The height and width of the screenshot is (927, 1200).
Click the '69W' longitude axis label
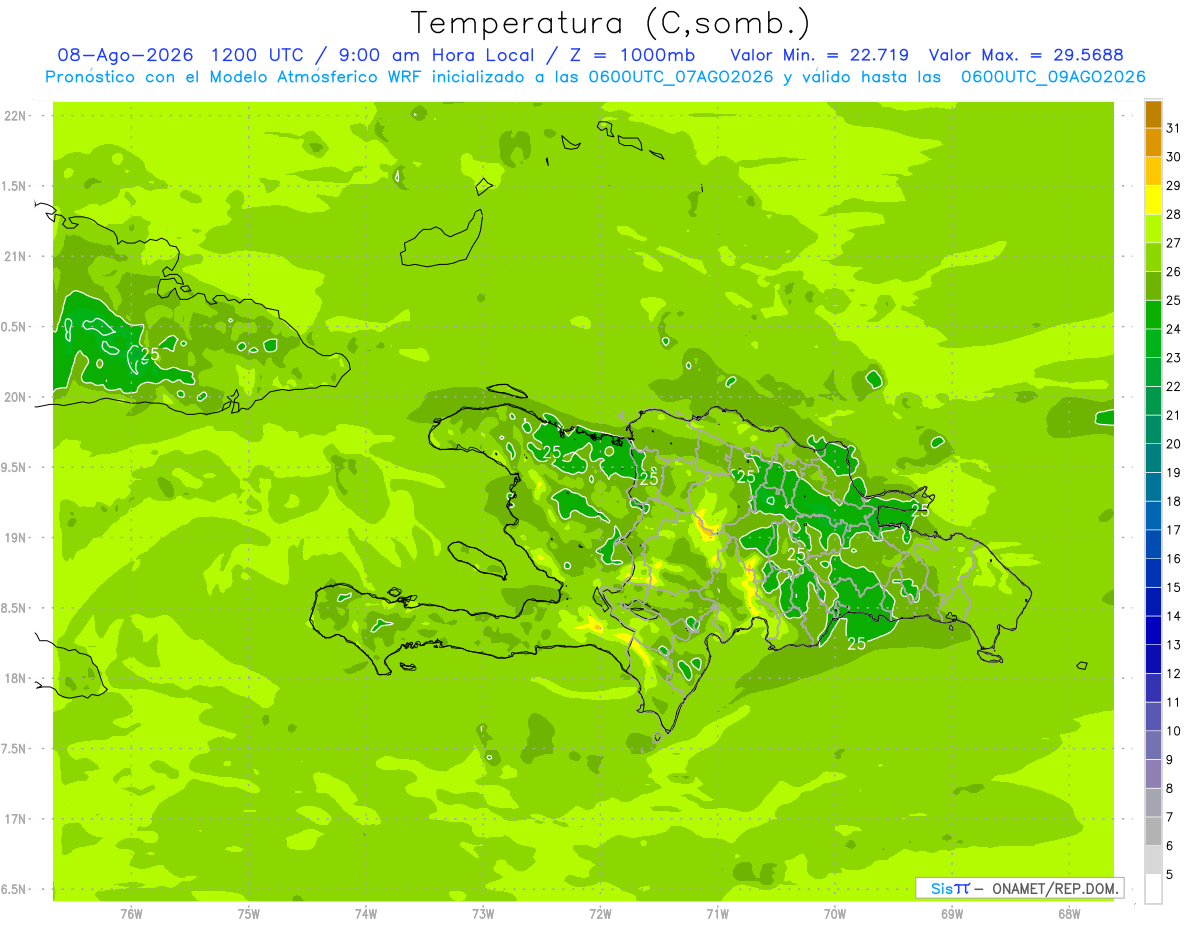[x=952, y=914]
